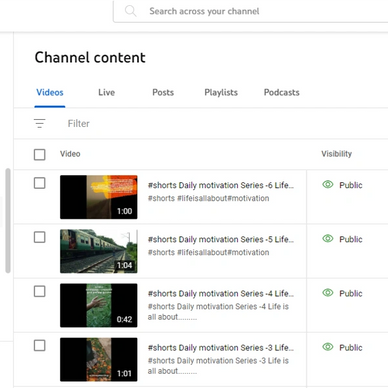Open thumbnail of the 0:42 video

pos(99,305)
